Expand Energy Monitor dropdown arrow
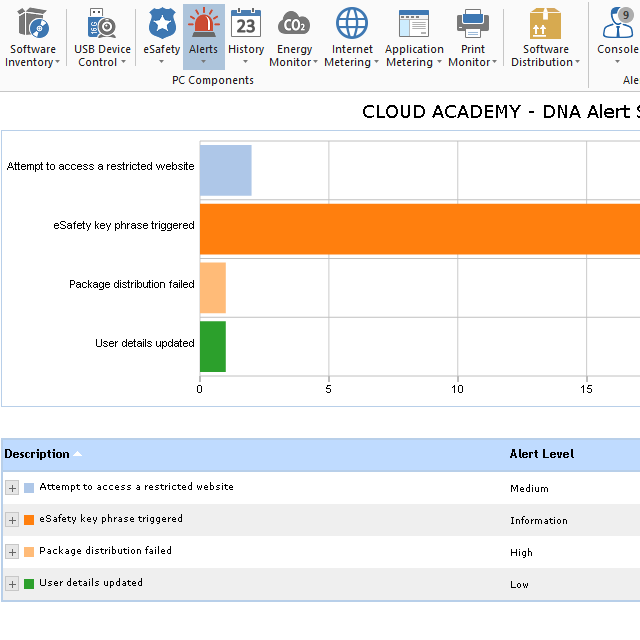Screen dimensions: 640x640 coord(316,62)
